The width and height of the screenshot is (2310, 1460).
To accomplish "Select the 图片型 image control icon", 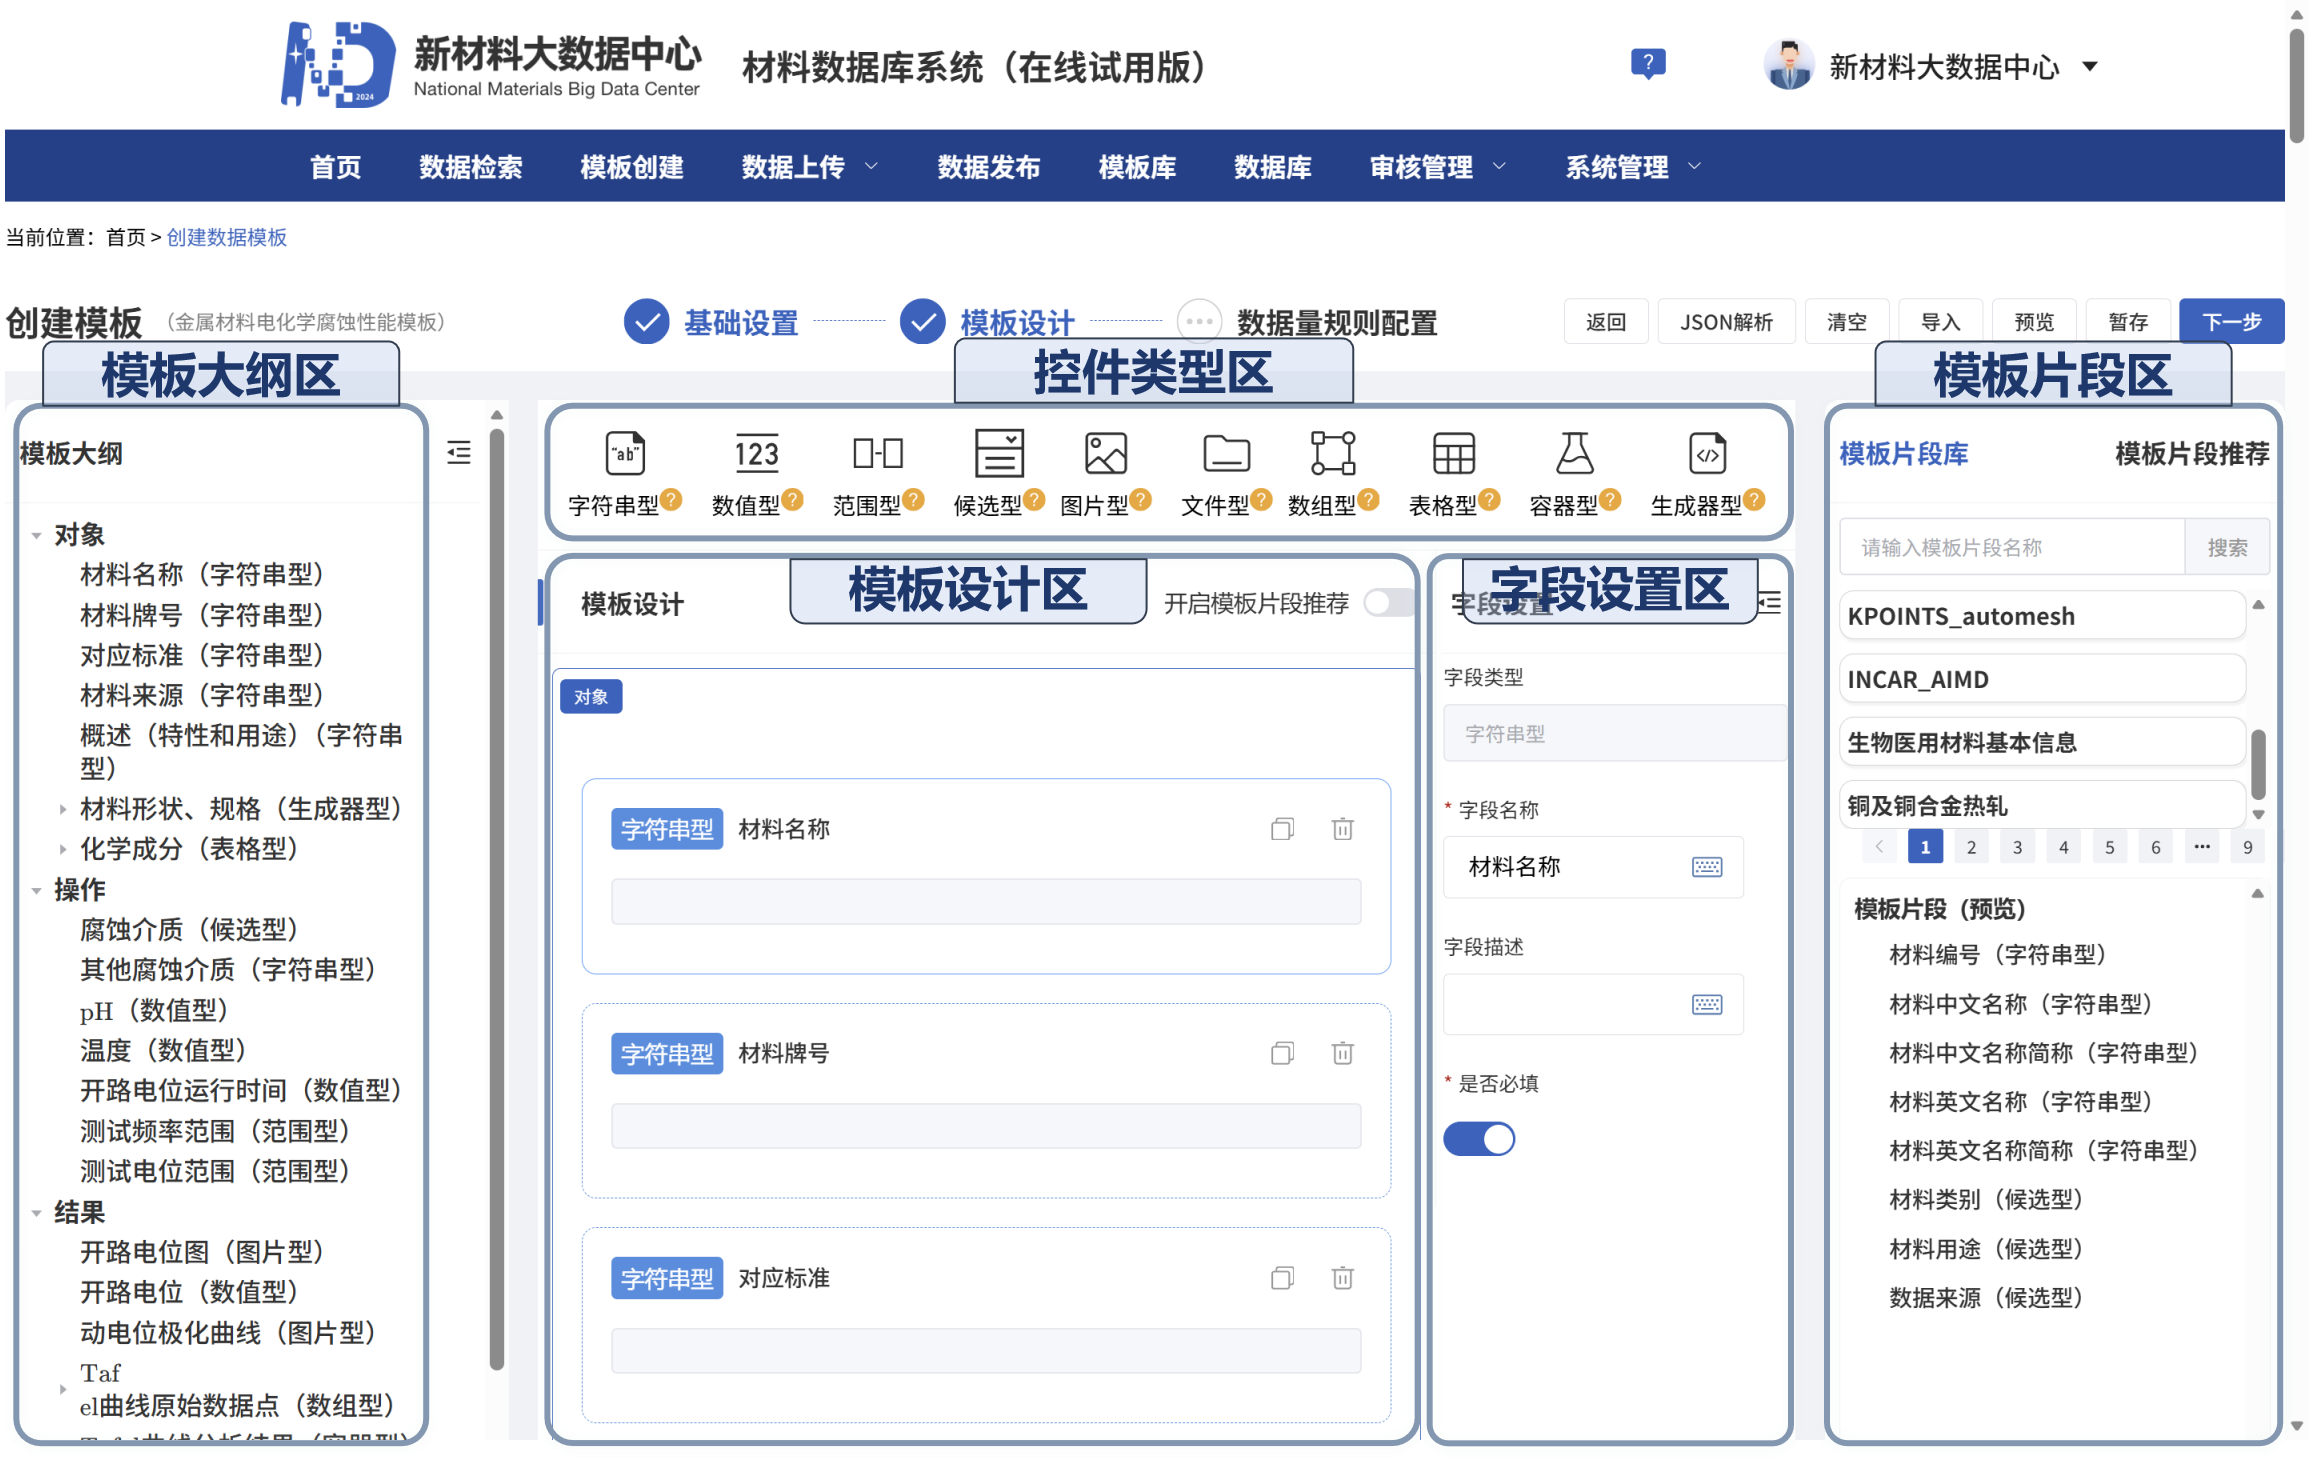I will tap(1106, 455).
